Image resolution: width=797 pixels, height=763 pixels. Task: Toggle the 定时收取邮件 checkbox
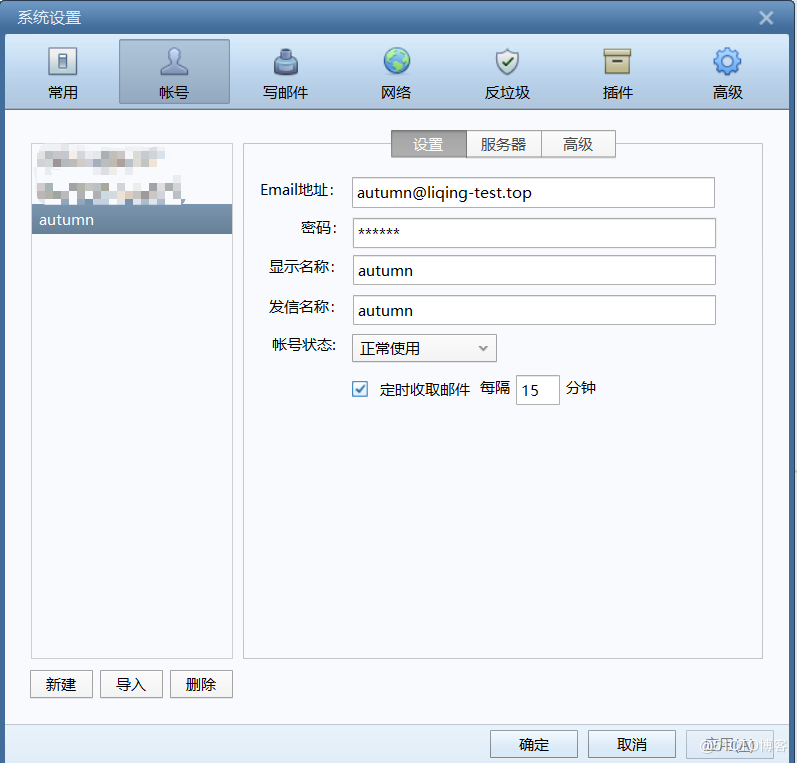click(x=360, y=389)
